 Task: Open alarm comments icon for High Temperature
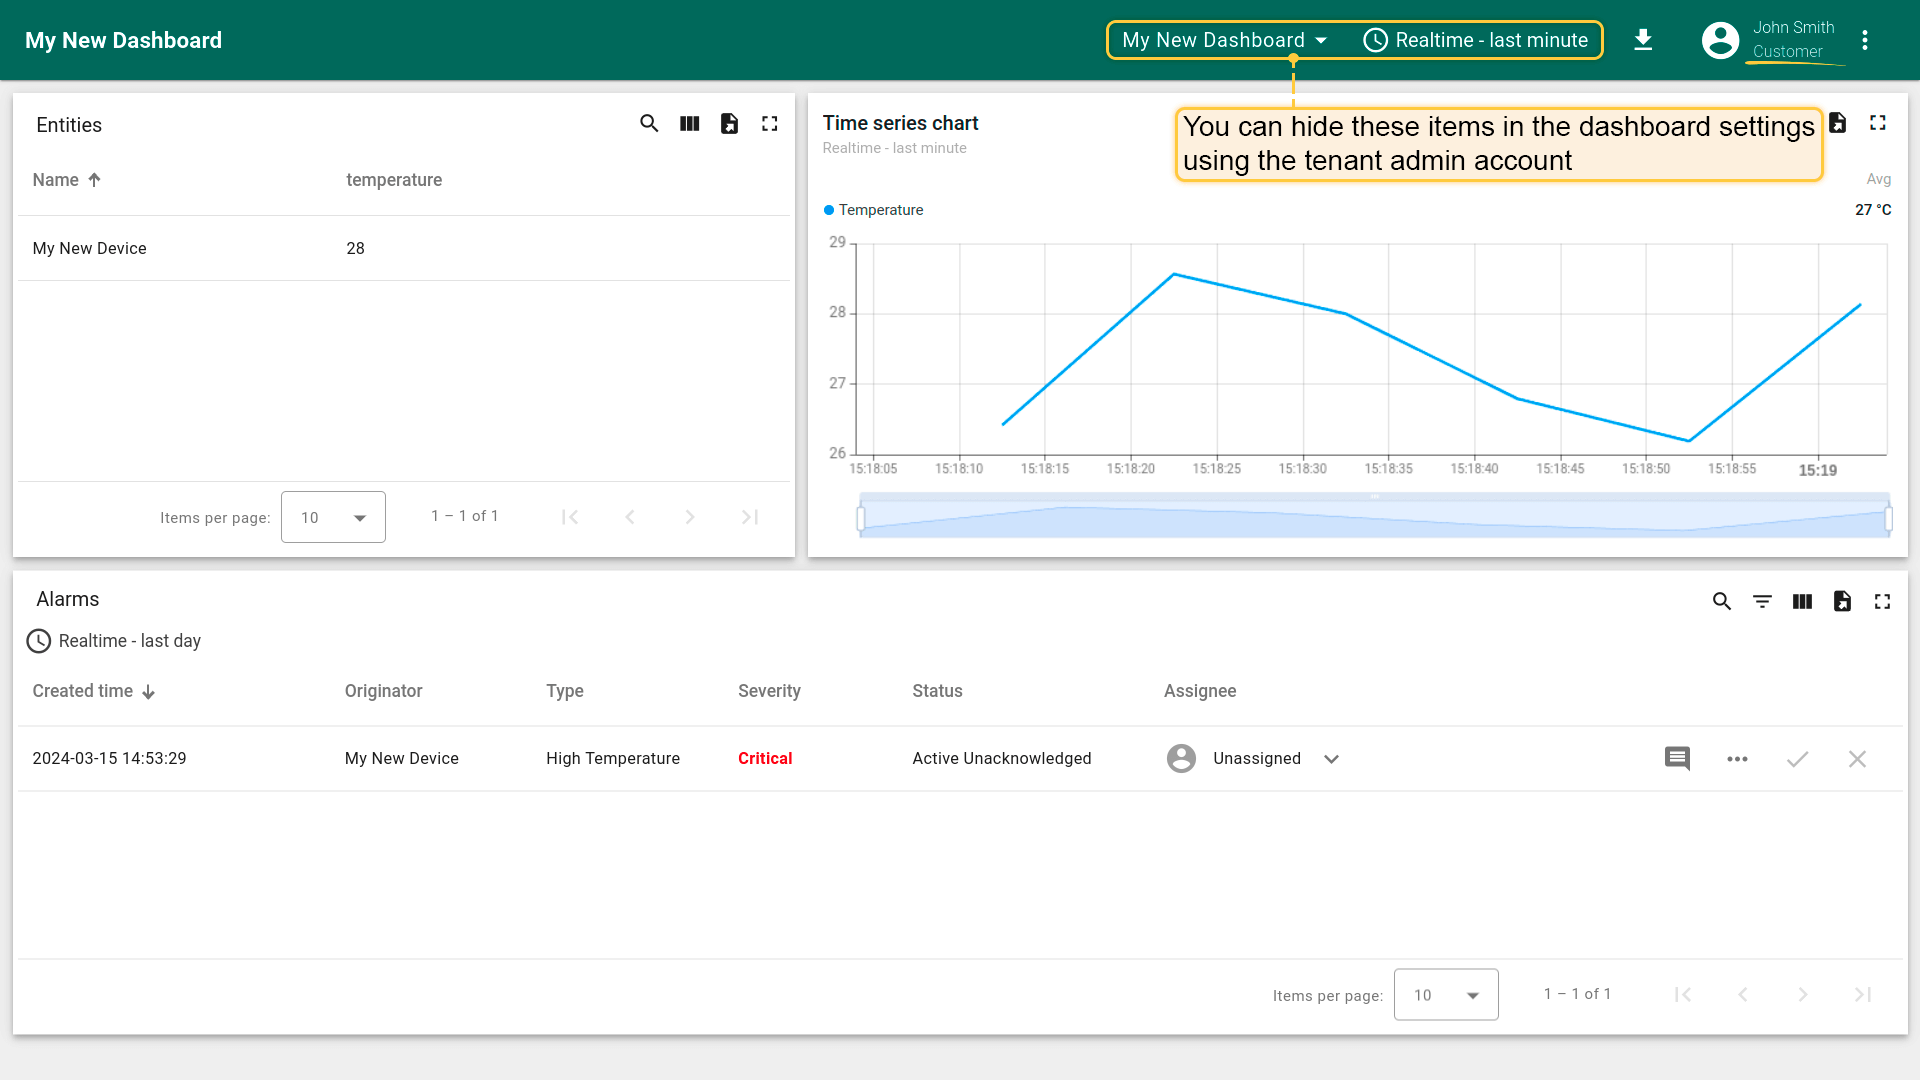click(1677, 759)
